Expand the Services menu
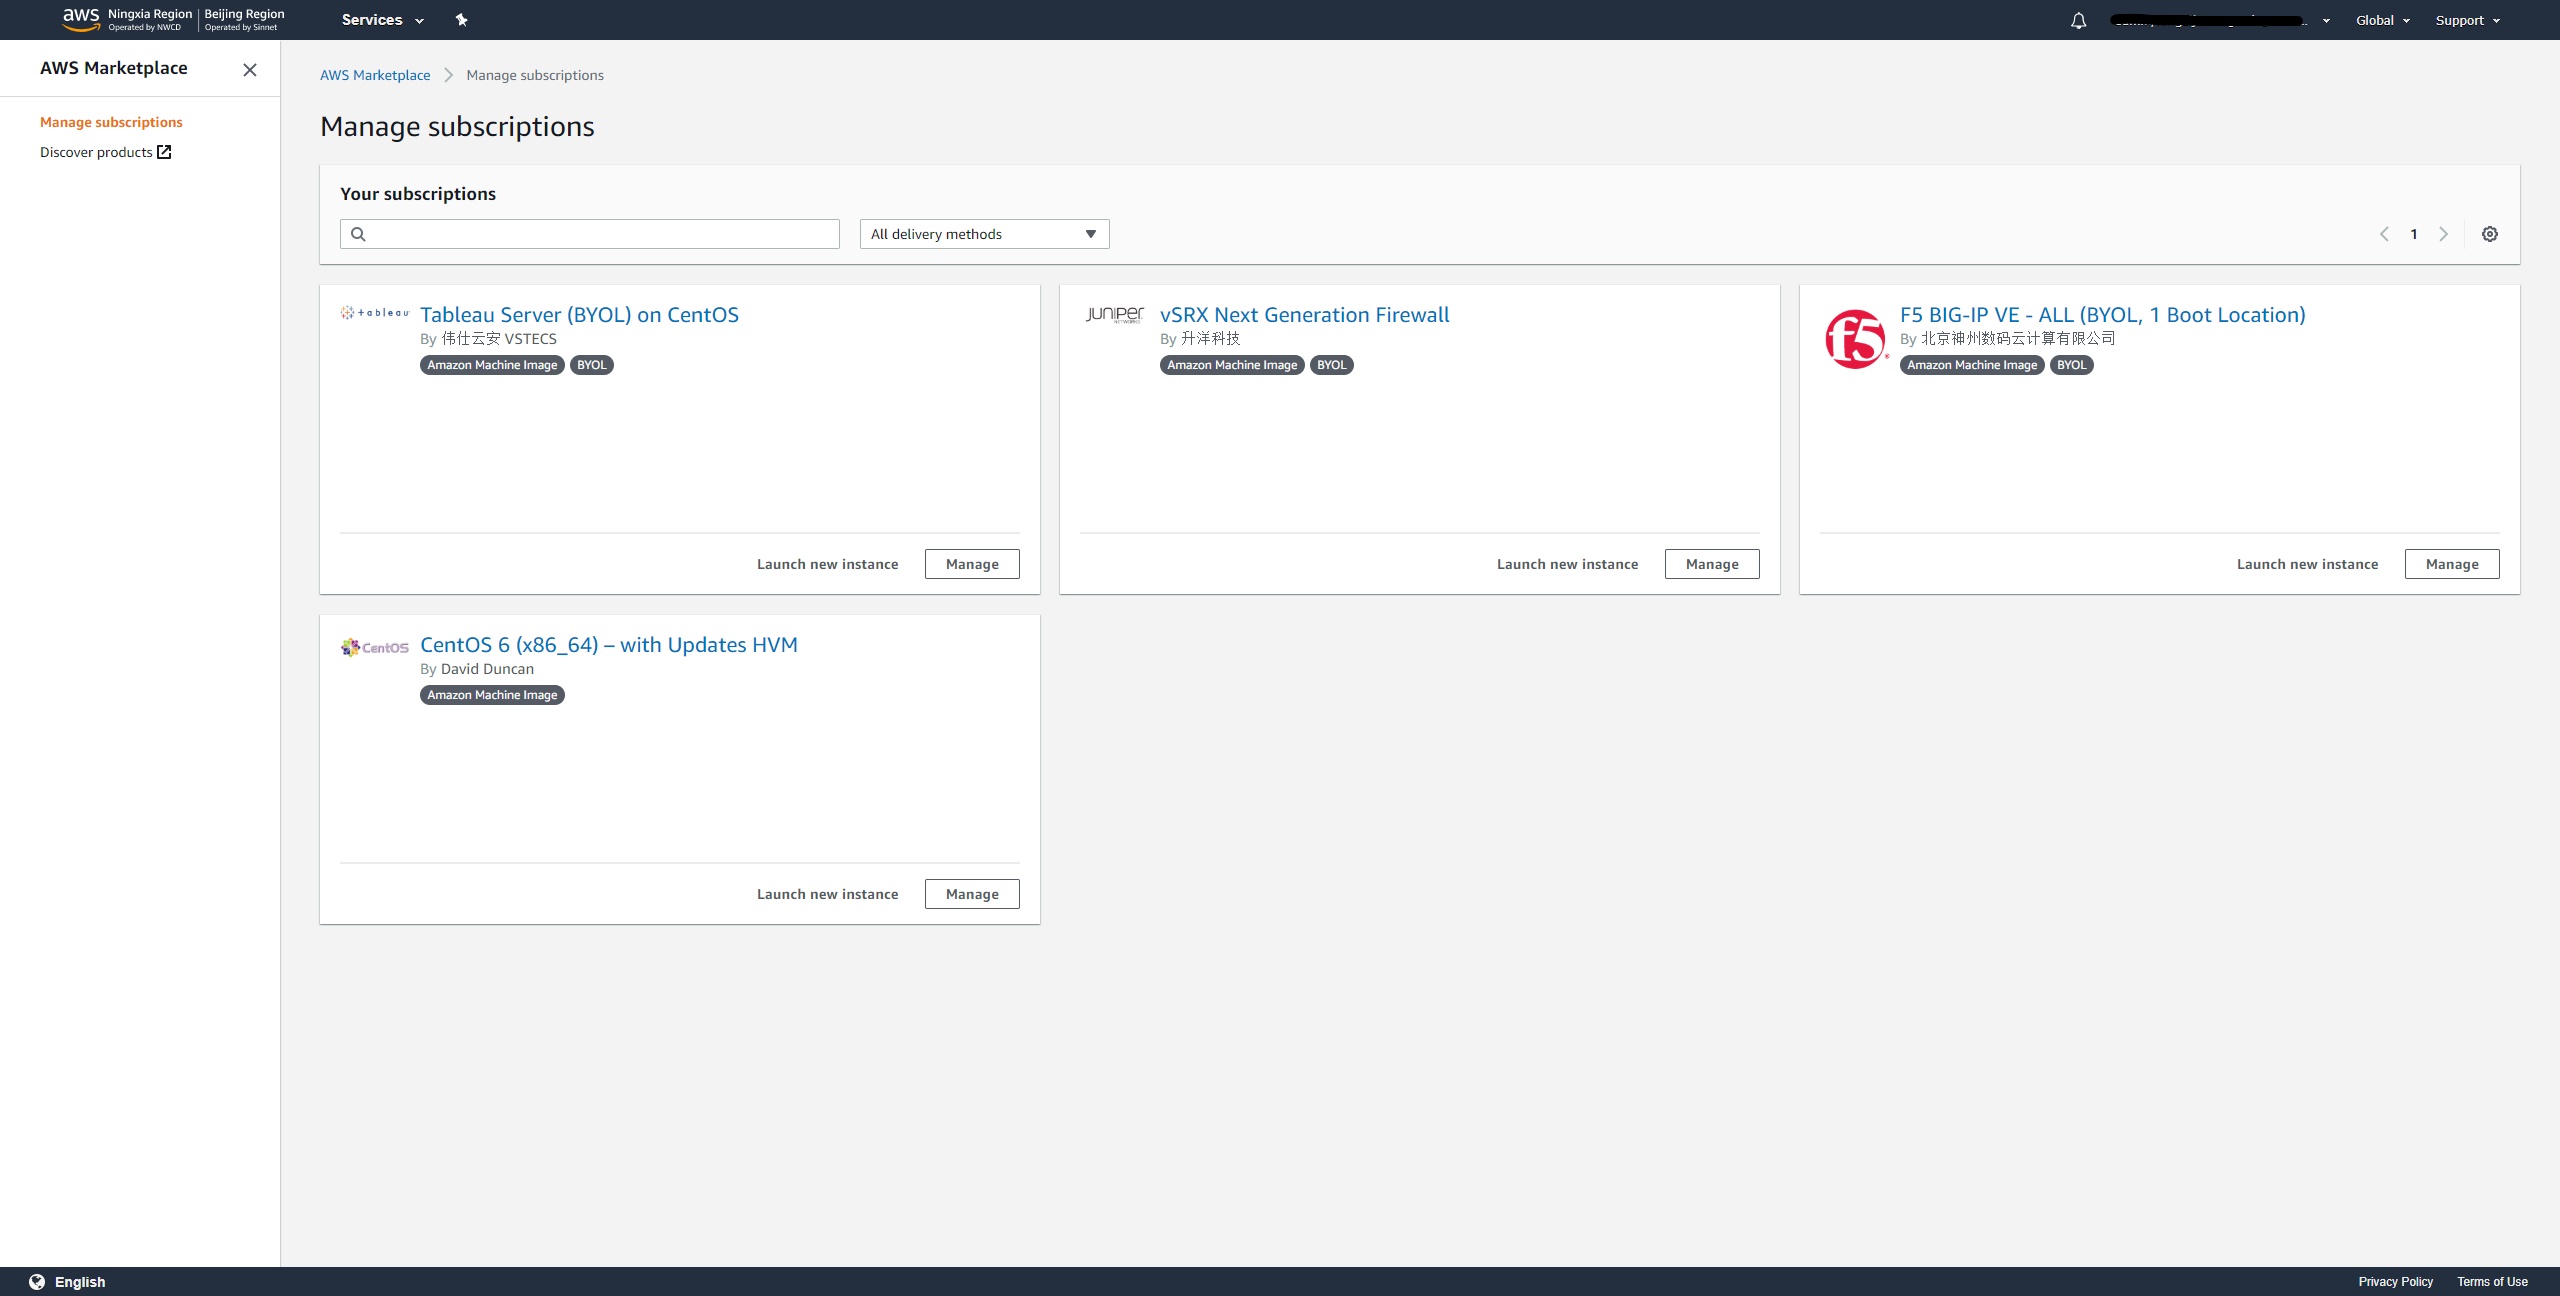This screenshot has height=1296, width=2560. click(383, 20)
